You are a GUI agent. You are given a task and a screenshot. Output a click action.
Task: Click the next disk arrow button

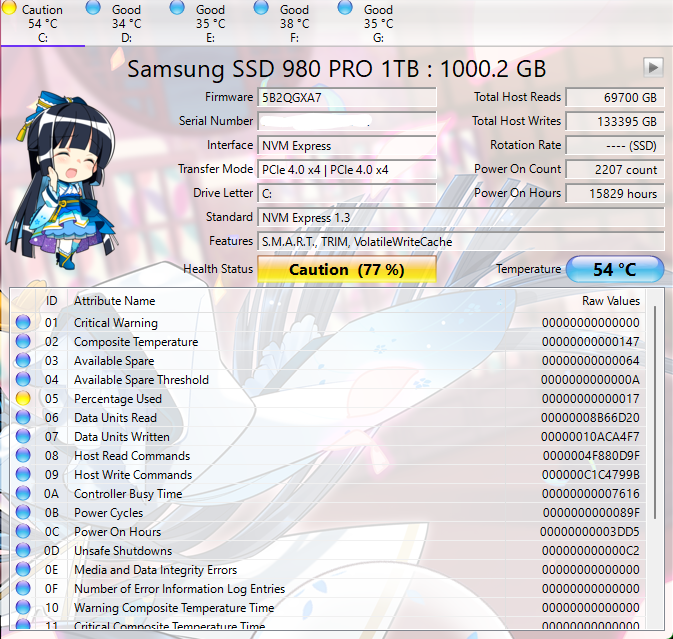(653, 67)
